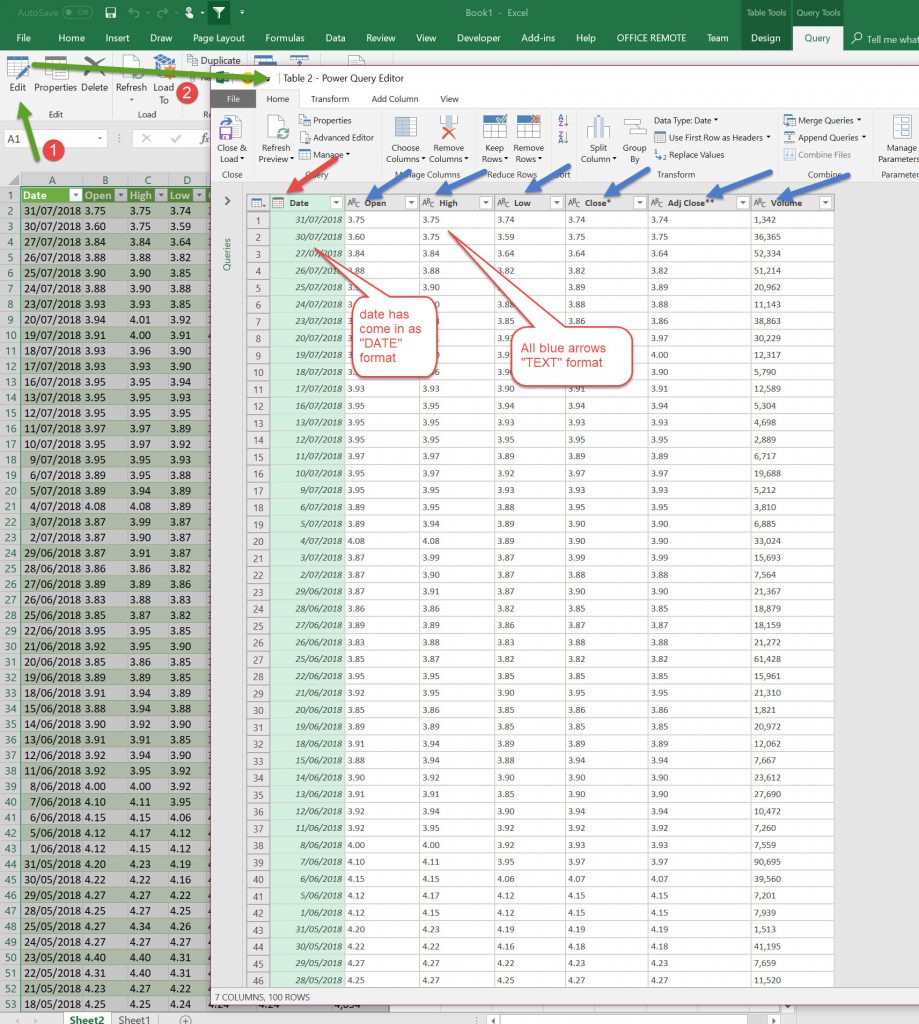Switch to the Transform tab
This screenshot has width=919, height=1024.
tap(329, 99)
